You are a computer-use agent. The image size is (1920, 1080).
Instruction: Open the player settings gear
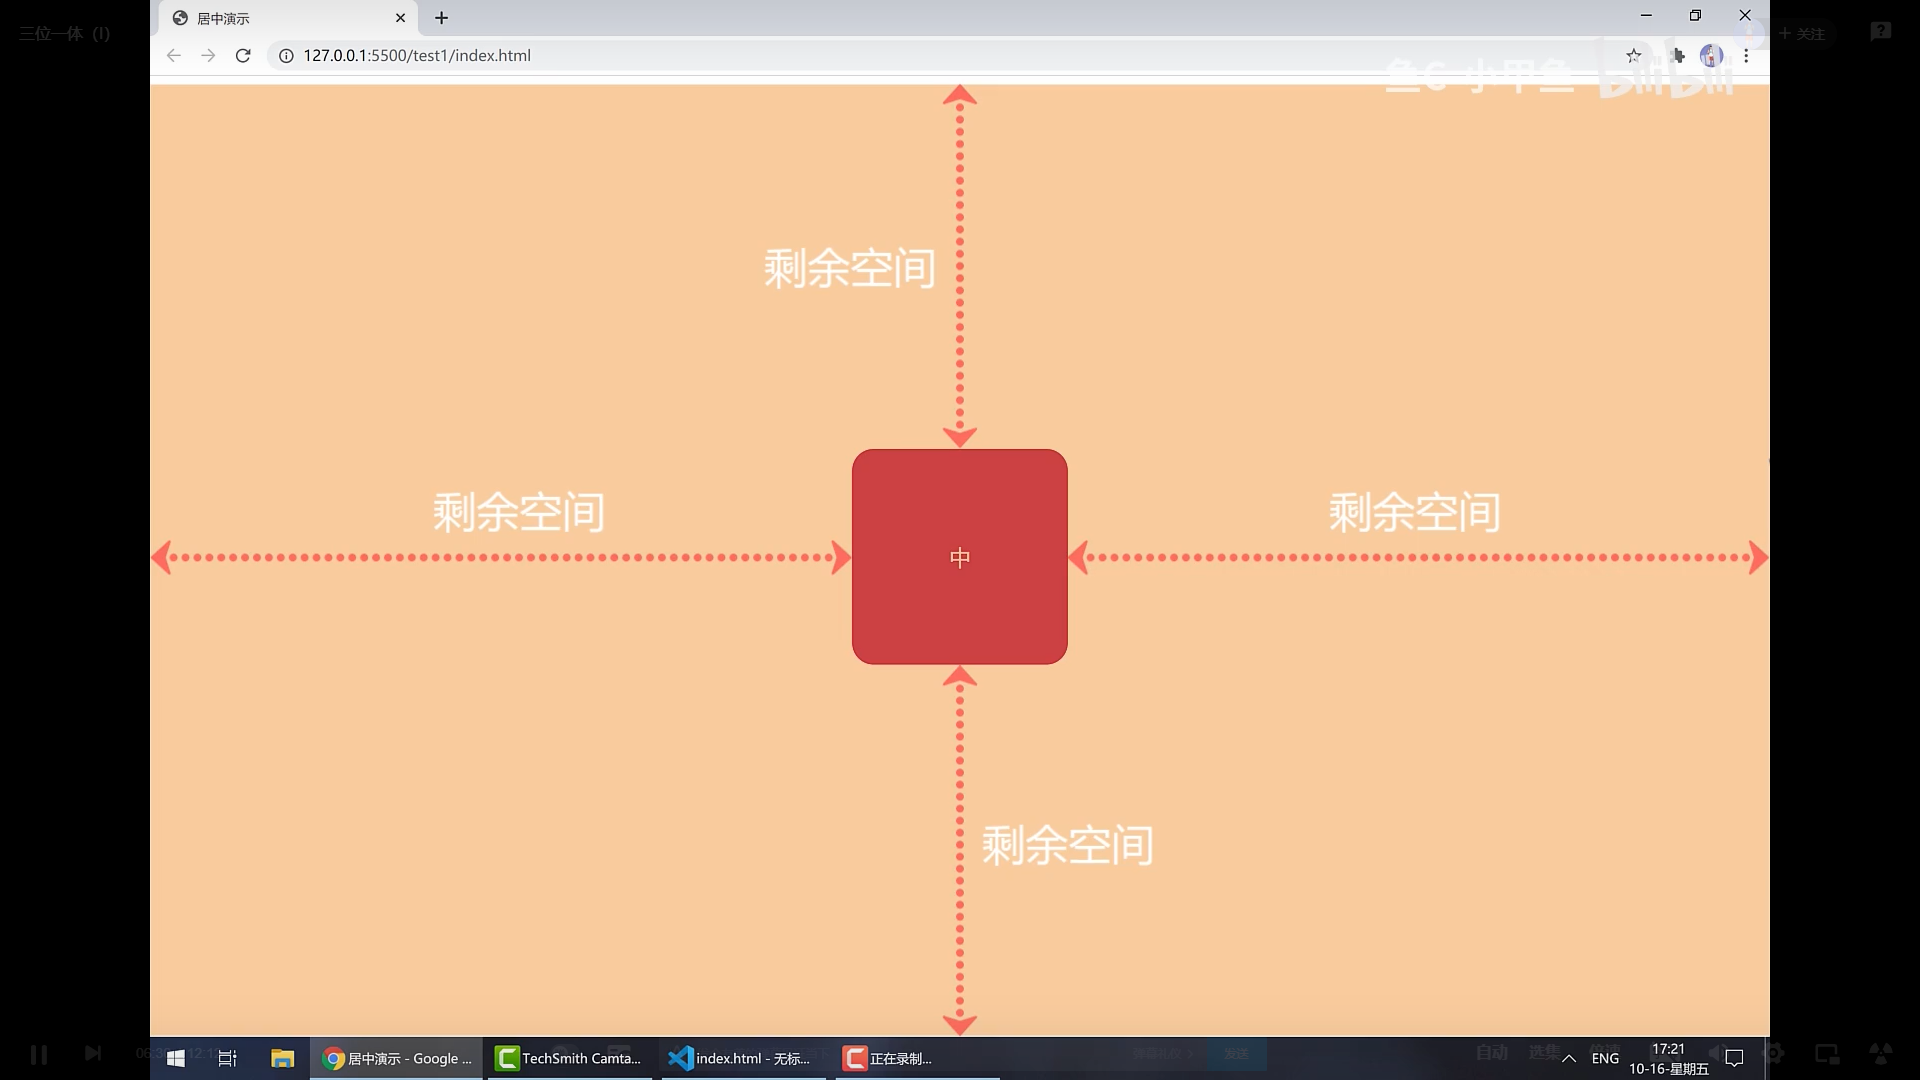pos(1775,1052)
